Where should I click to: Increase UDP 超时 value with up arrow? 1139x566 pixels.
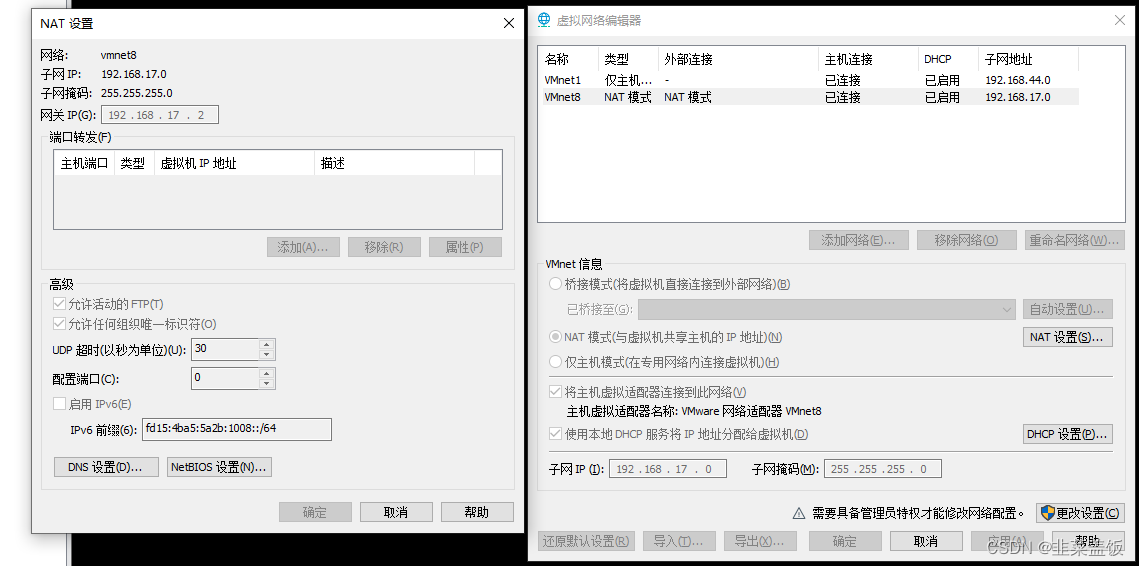(267, 344)
